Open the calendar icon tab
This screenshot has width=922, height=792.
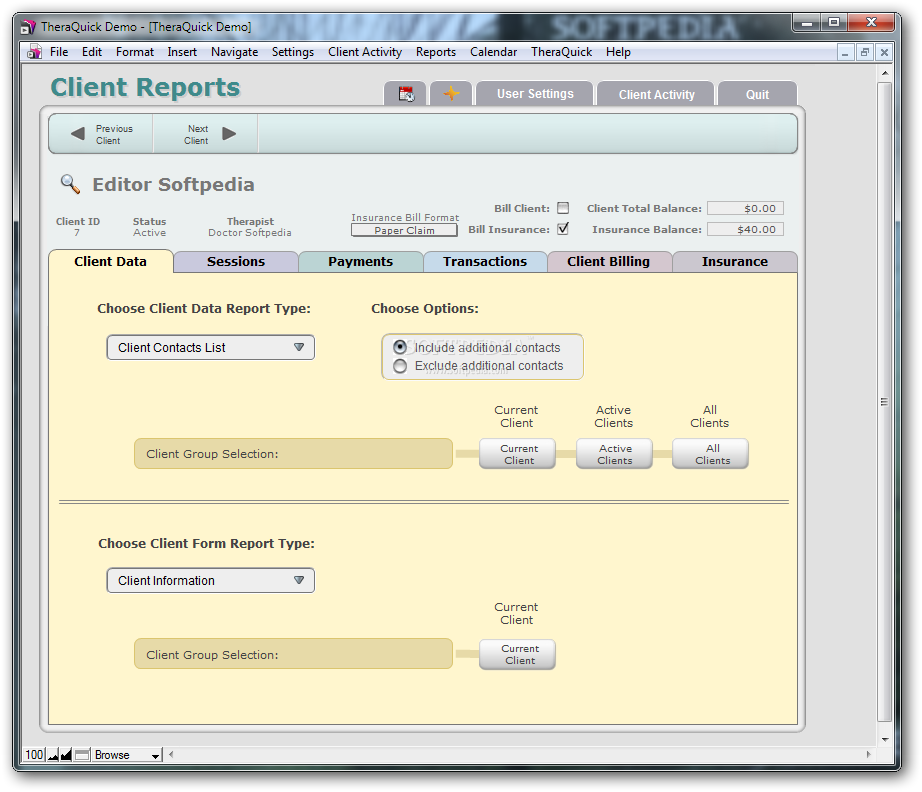click(406, 94)
